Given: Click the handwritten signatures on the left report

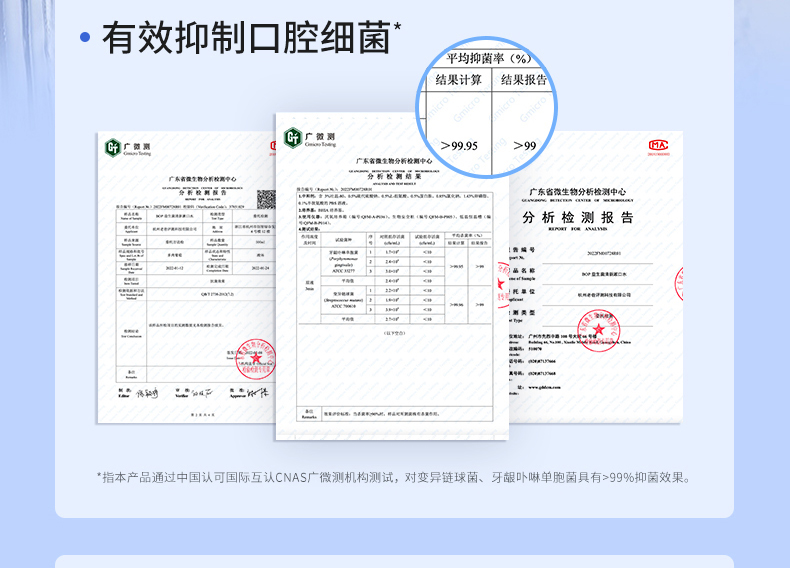Looking at the screenshot, I should pyautogui.click(x=194, y=393).
